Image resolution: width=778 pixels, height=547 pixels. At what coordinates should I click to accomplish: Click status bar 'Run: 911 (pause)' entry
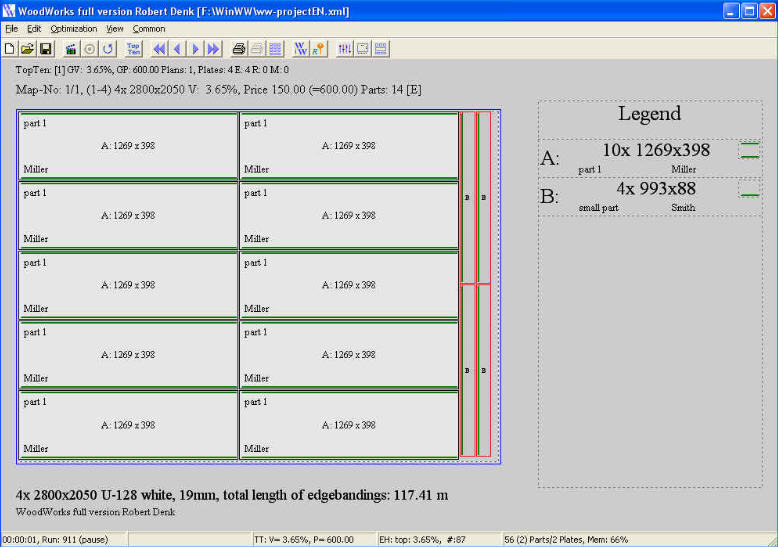[x=65, y=540]
